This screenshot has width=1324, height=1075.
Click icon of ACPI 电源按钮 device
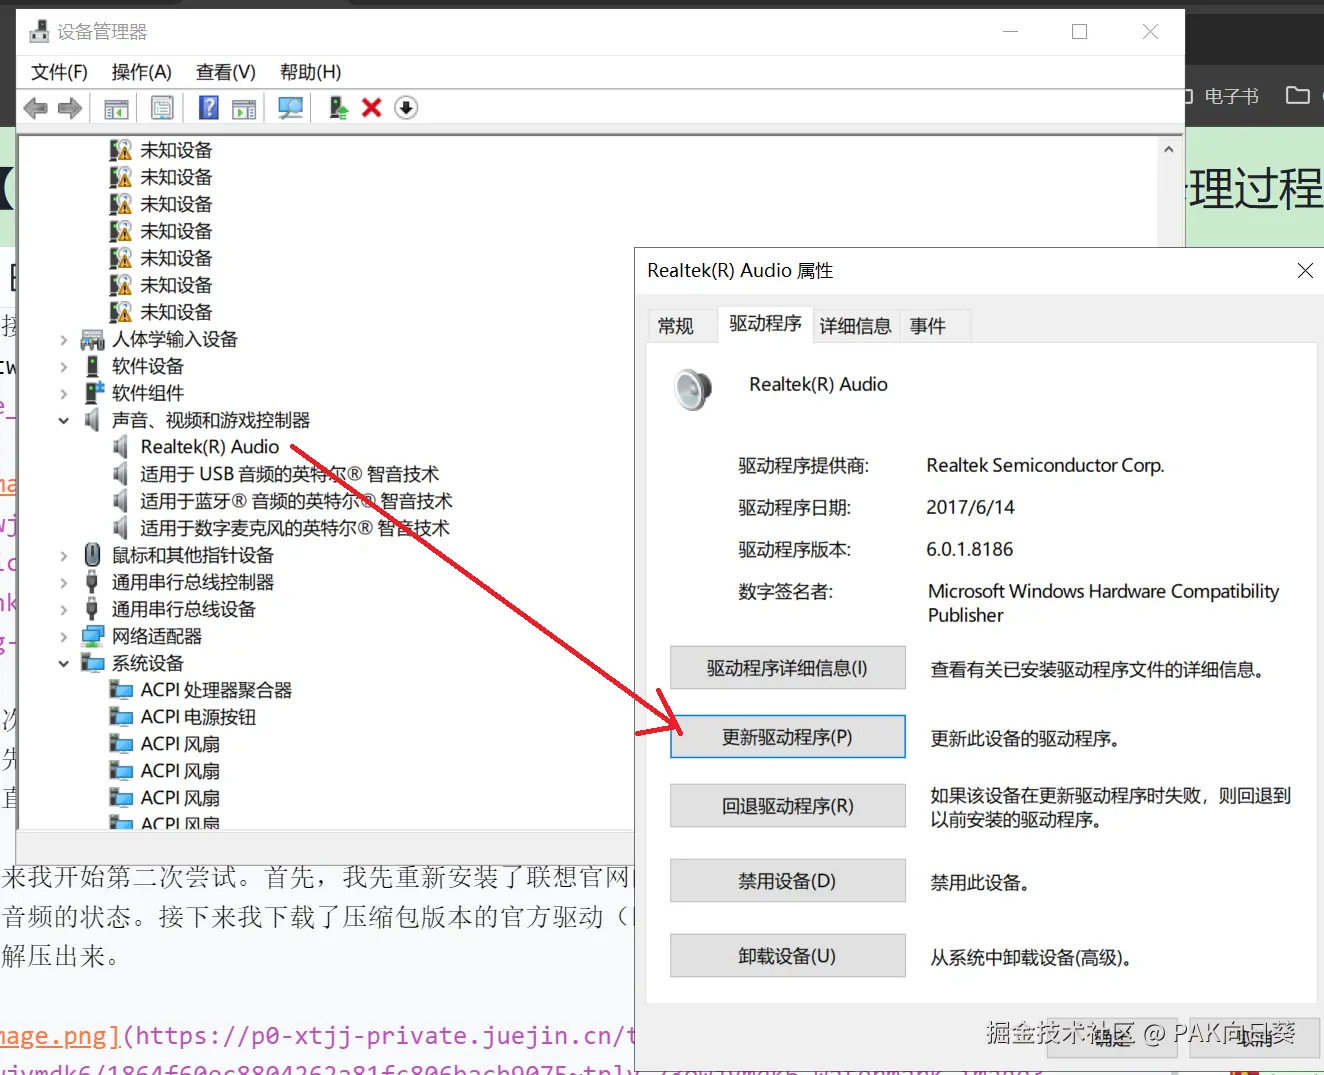(x=121, y=717)
